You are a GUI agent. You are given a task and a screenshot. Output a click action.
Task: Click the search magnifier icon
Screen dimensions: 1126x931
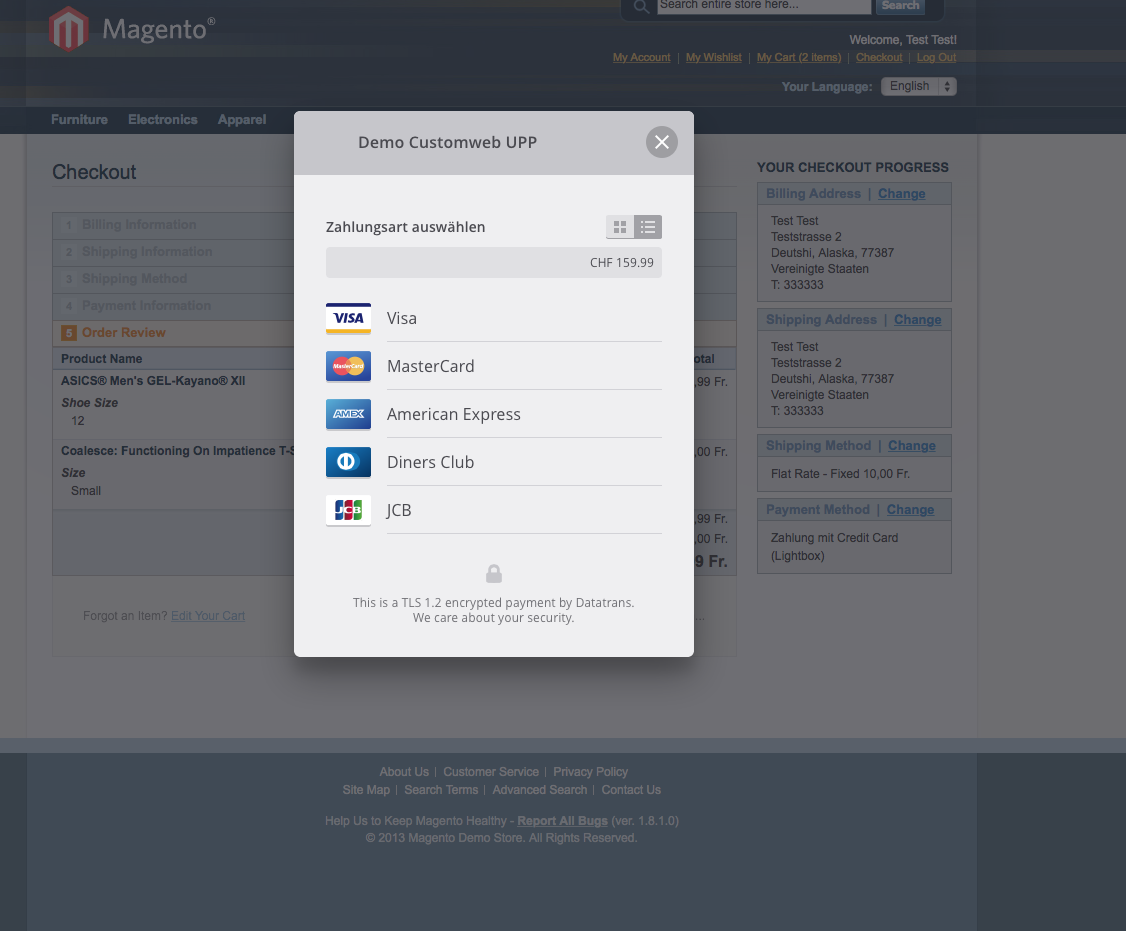(x=641, y=6)
